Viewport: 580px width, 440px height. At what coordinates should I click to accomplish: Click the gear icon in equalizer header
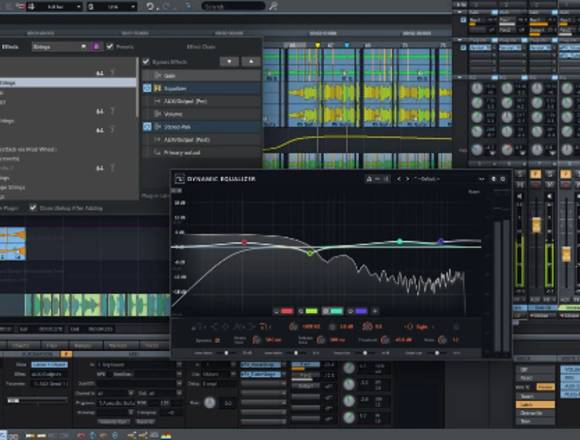pos(503,179)
